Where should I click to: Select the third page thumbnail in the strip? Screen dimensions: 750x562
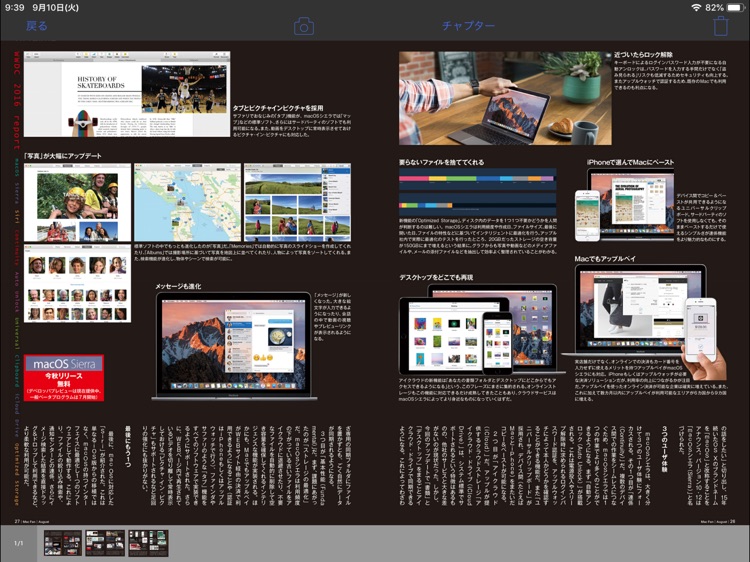coord(148,543)
